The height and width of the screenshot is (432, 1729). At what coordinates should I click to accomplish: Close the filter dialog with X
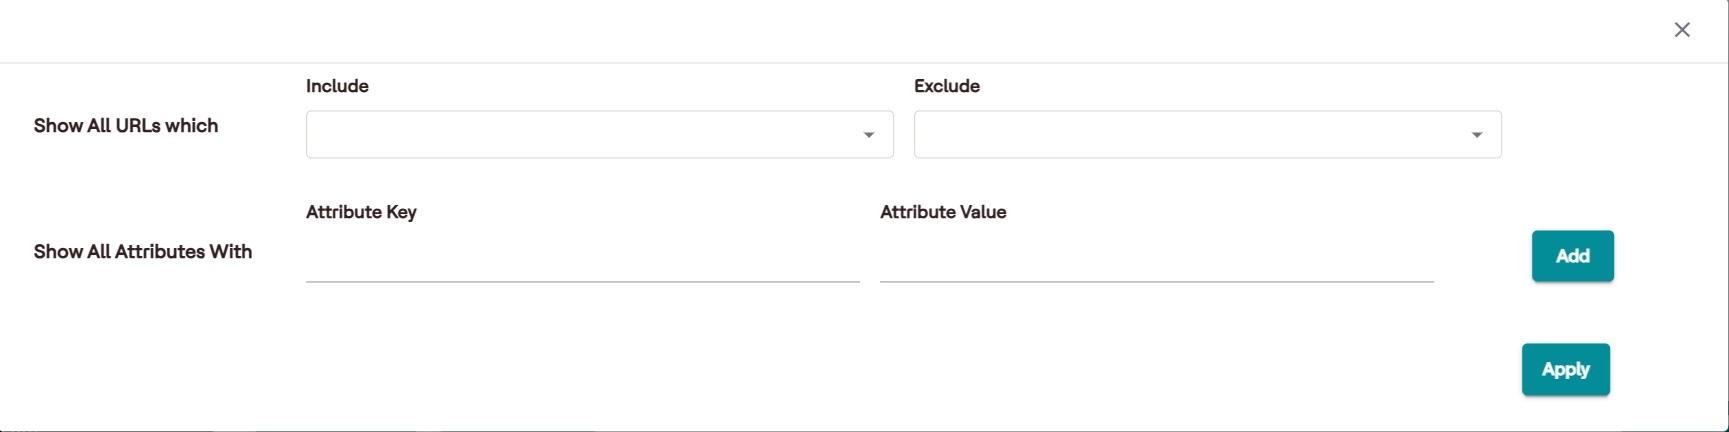[1682, 30]
